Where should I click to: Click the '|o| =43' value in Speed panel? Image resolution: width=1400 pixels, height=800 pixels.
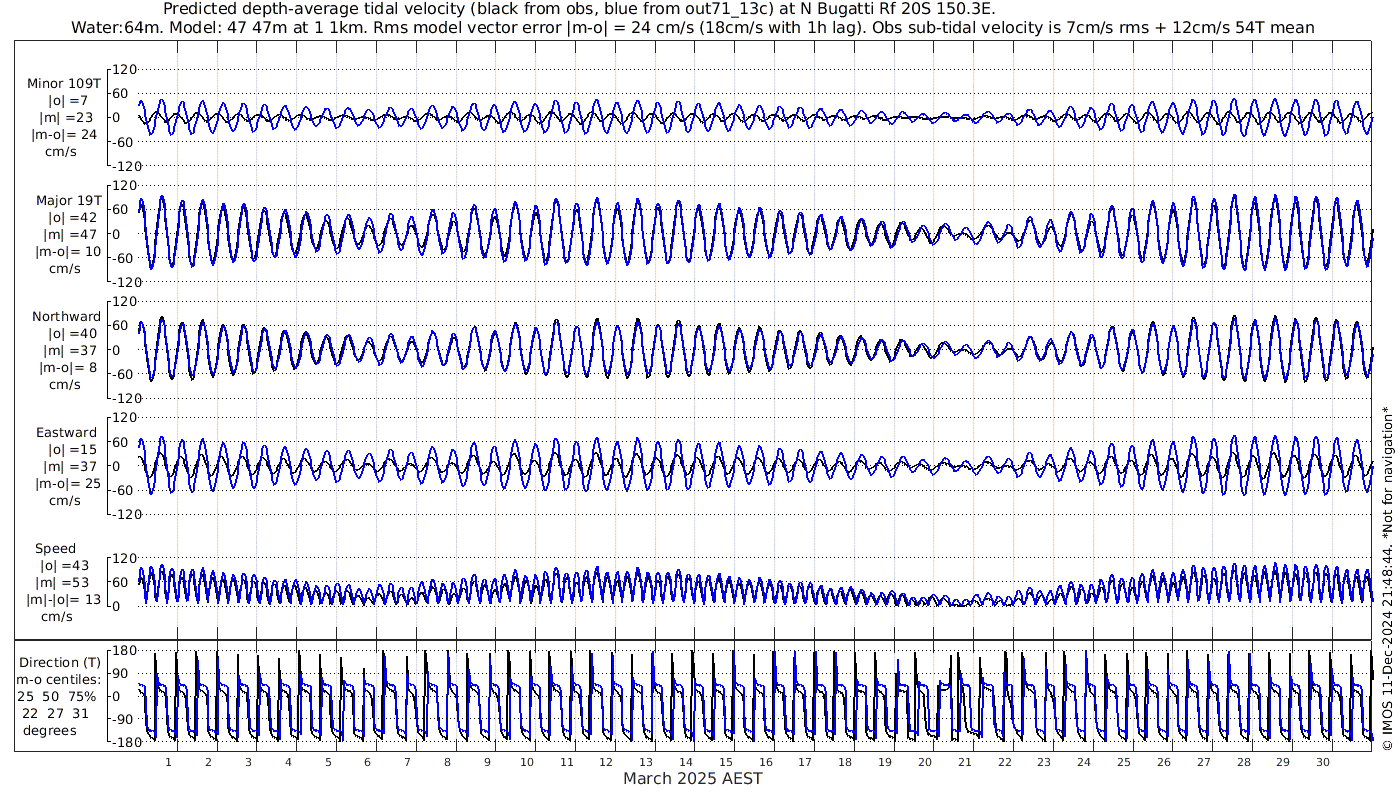coord(64,566)
